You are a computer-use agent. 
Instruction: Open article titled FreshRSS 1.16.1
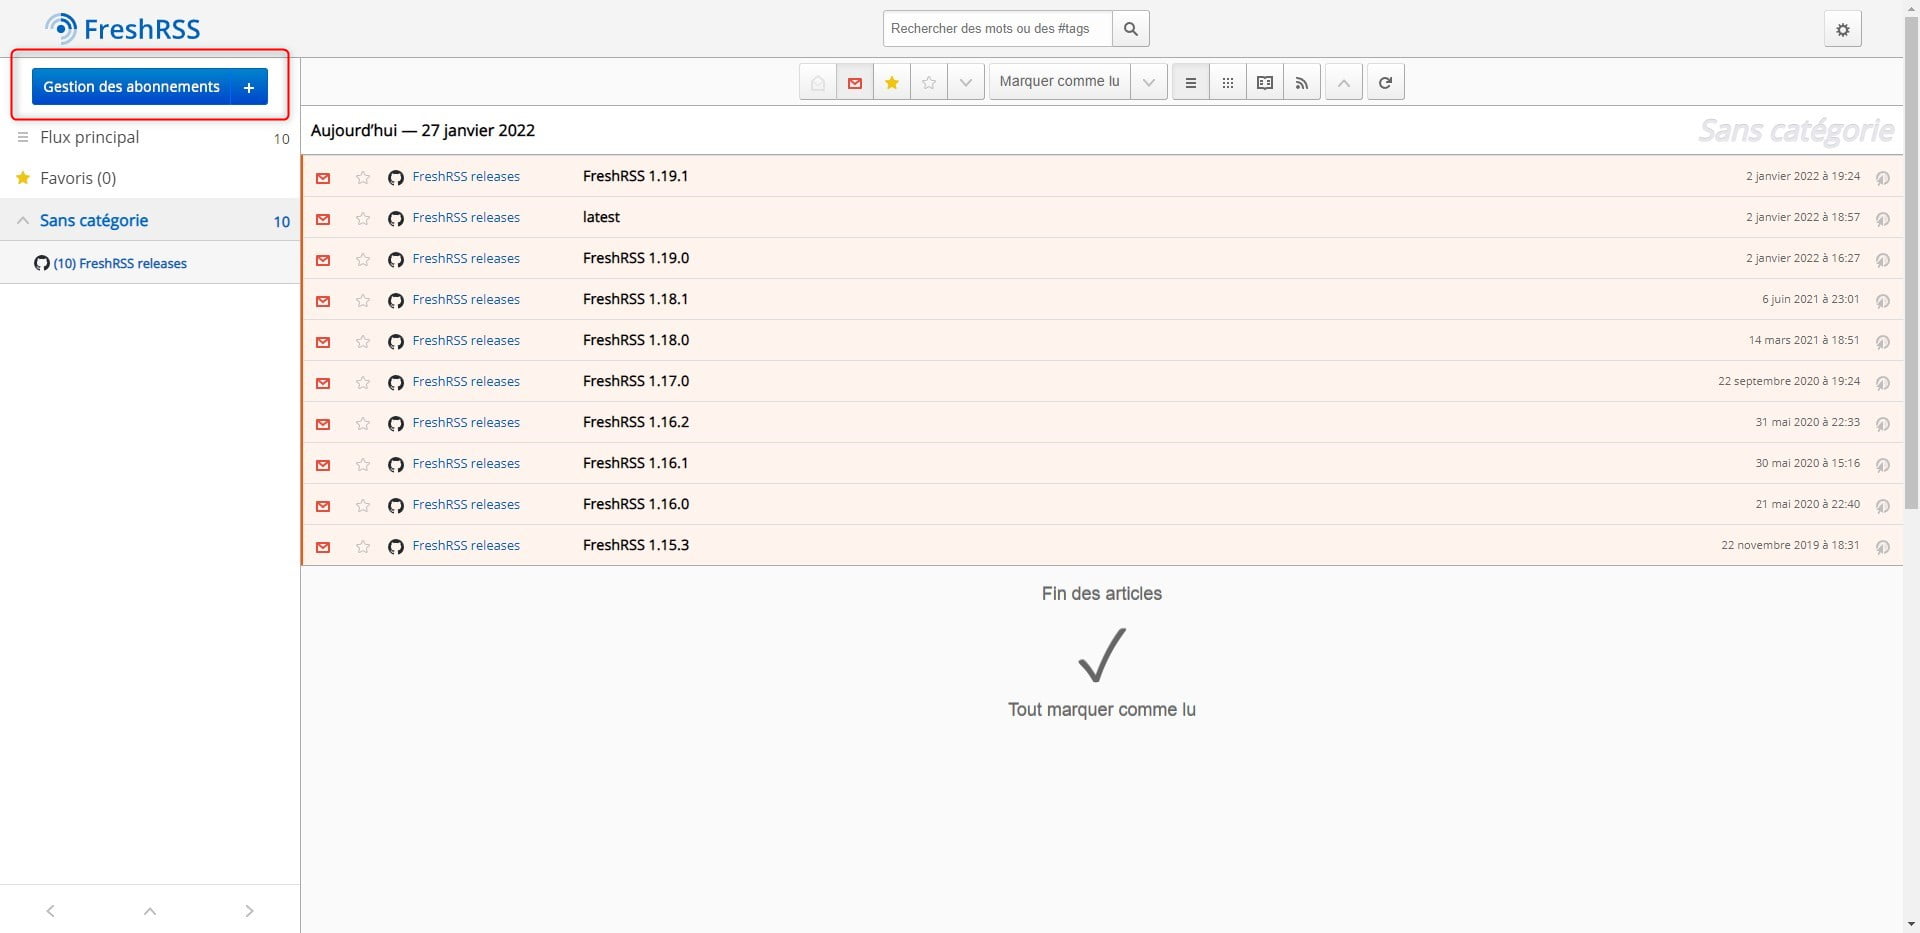(635, 463)
